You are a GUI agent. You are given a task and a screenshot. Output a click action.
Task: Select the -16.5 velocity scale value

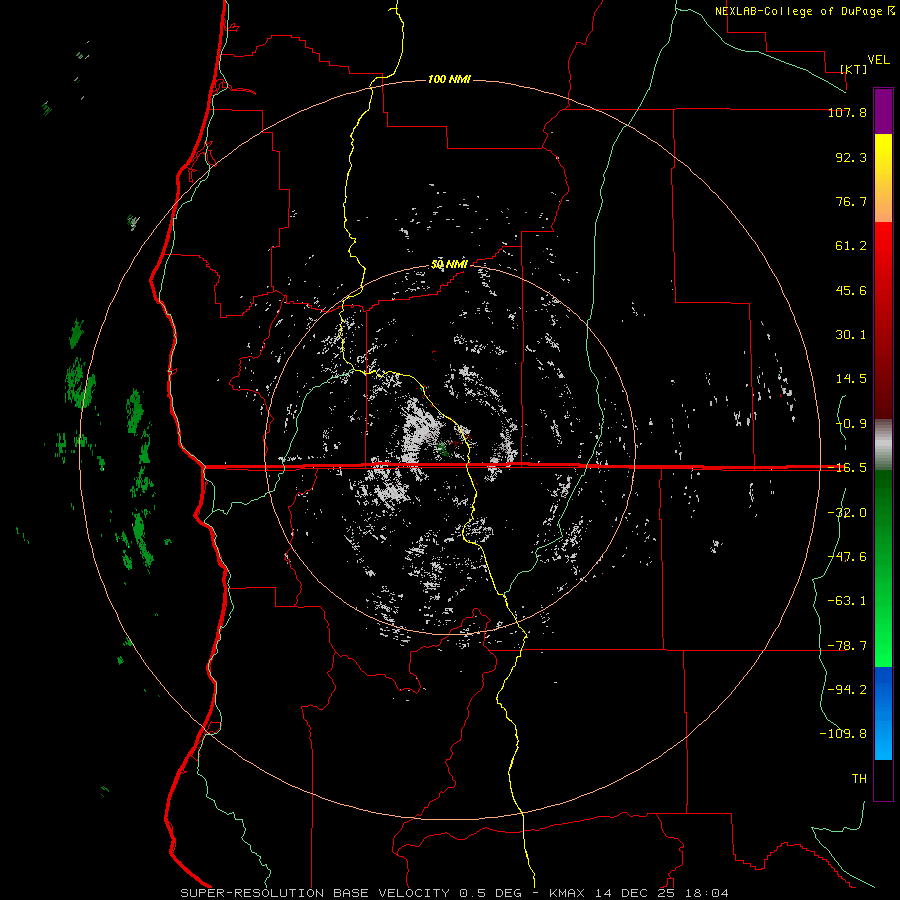847,468
